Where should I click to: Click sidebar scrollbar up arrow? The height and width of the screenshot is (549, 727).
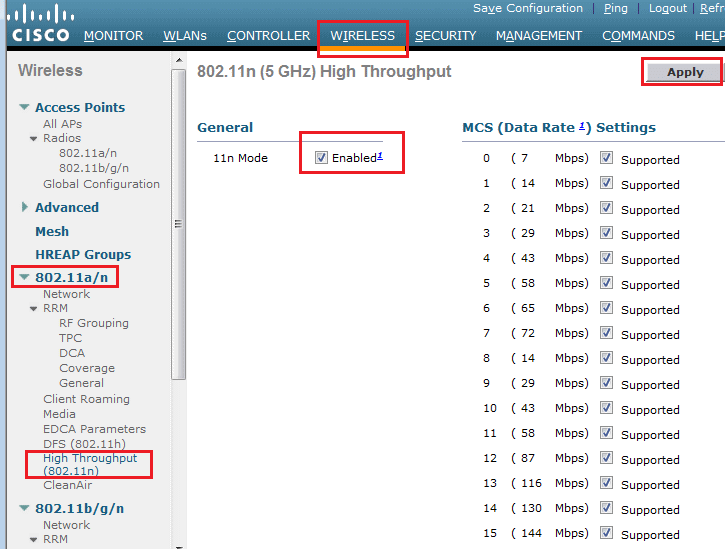click(x=179, y=61)
